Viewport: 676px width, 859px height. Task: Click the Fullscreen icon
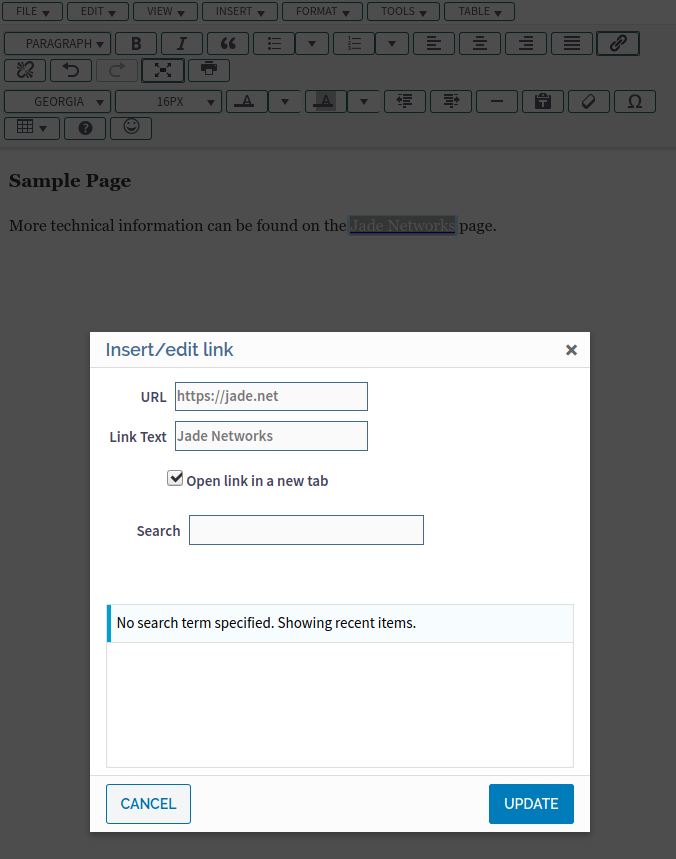click(162, 70)
